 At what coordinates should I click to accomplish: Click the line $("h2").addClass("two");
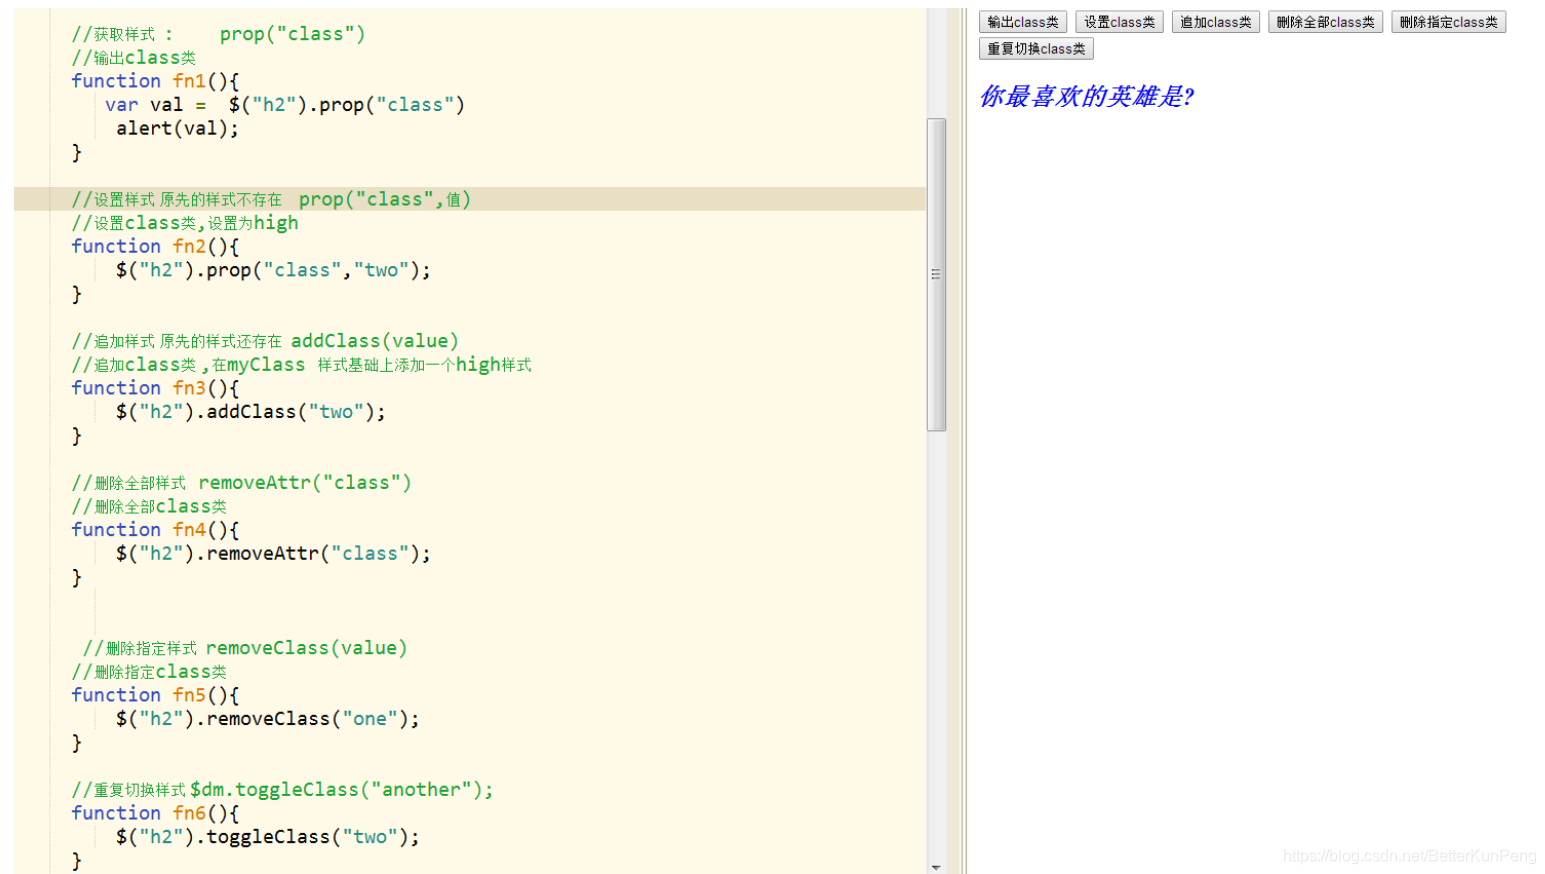250,412
